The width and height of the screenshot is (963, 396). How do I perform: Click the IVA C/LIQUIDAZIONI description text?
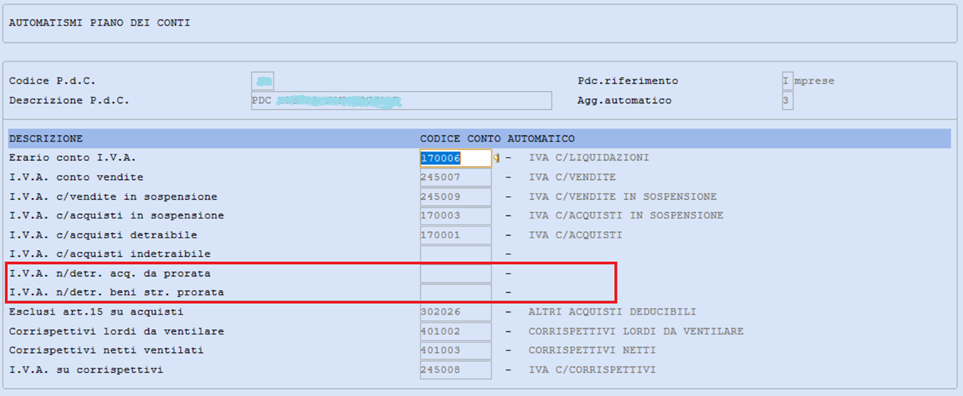pos(589,158)
